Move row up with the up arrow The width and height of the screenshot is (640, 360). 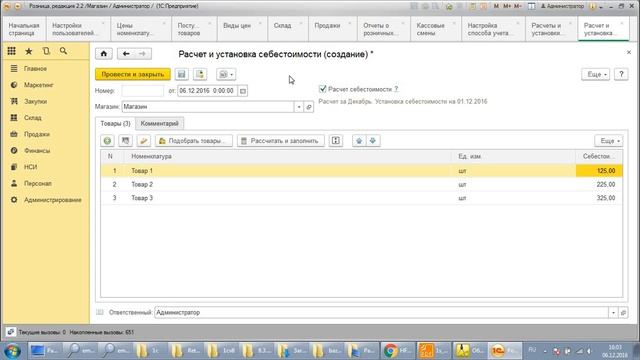point(359,141)
